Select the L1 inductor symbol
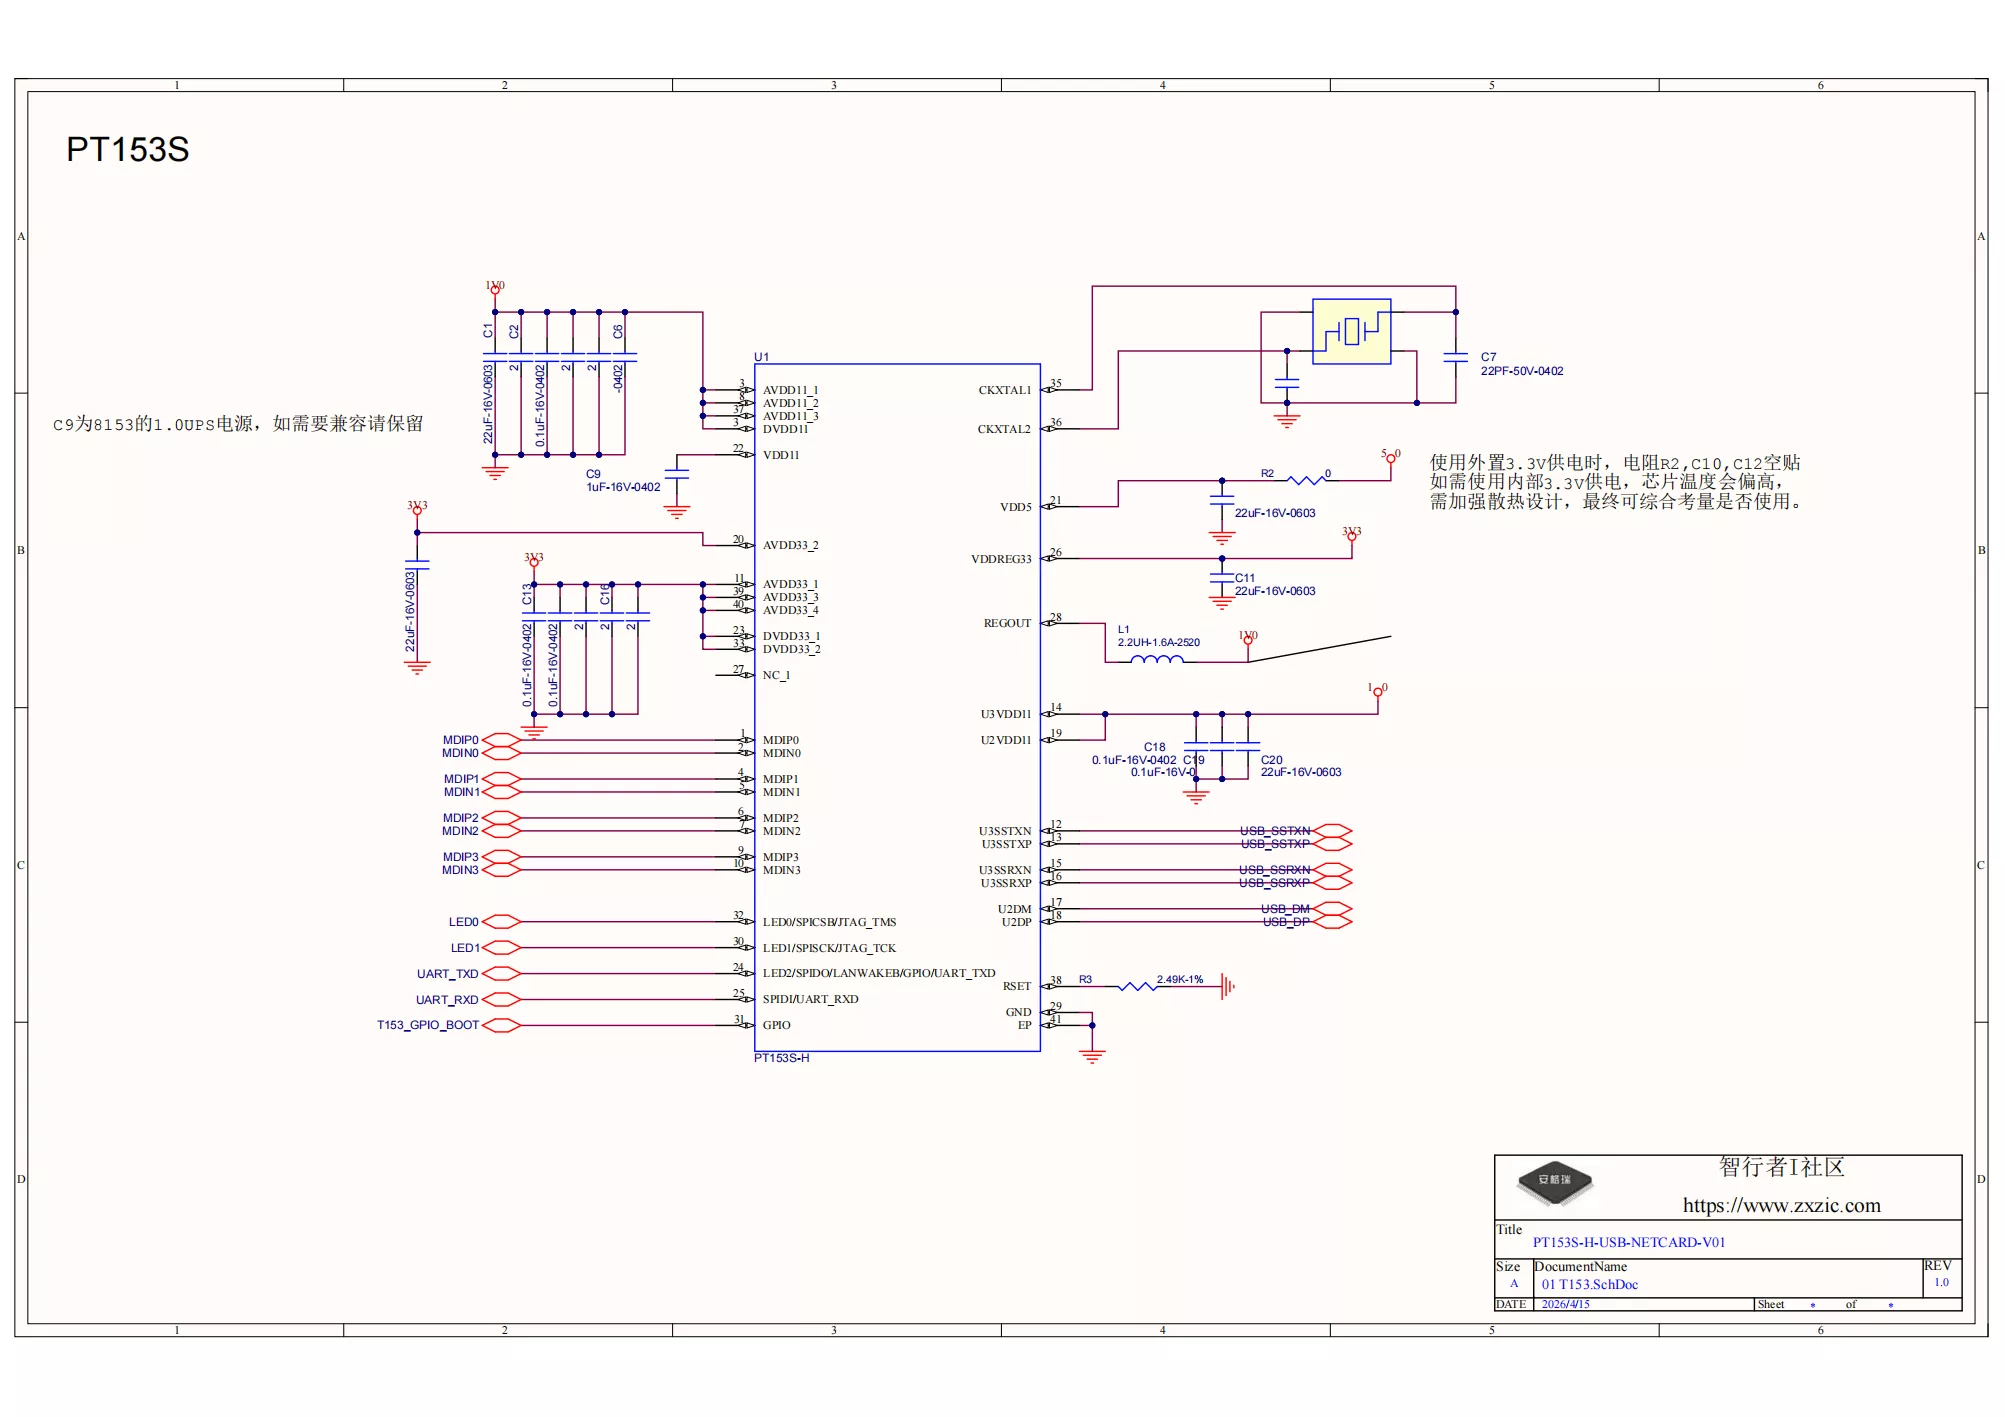 (x=1157, y=659)
